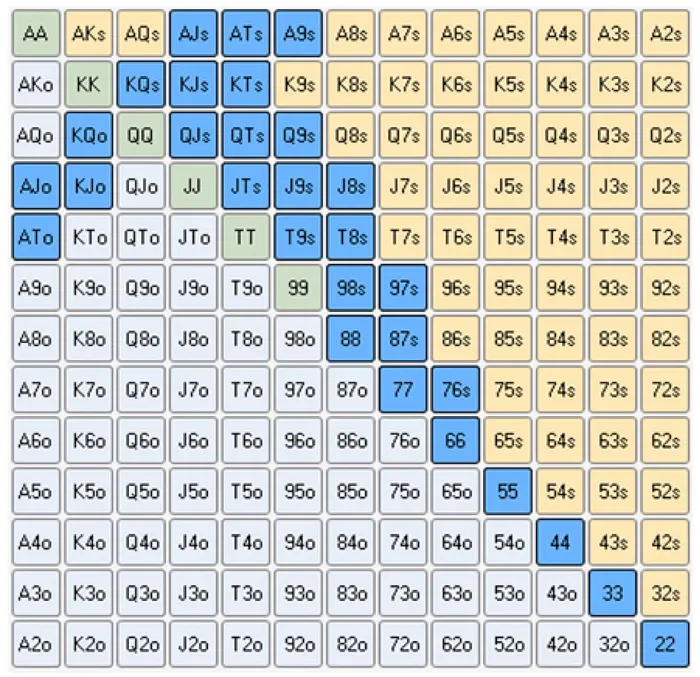Select the 99 pocket pair cell
This screenshot has height=677, width=700.
pyautogui.click(x=298, y=288)
